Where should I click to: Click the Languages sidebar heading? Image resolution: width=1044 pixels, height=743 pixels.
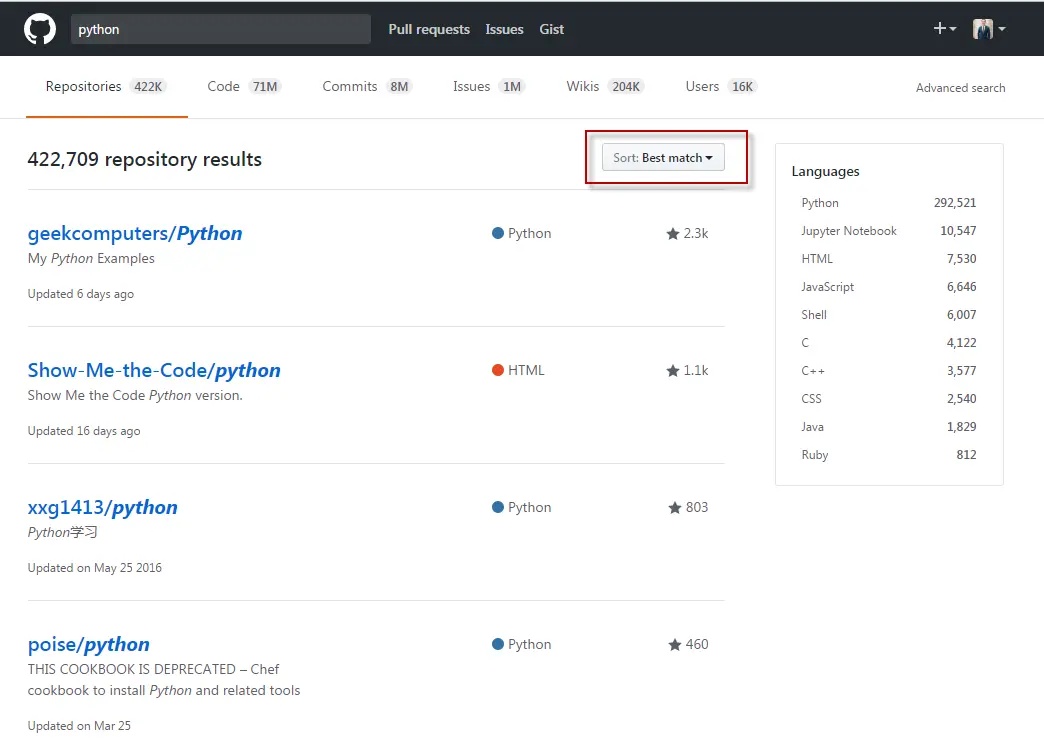[x=826, y=172]
